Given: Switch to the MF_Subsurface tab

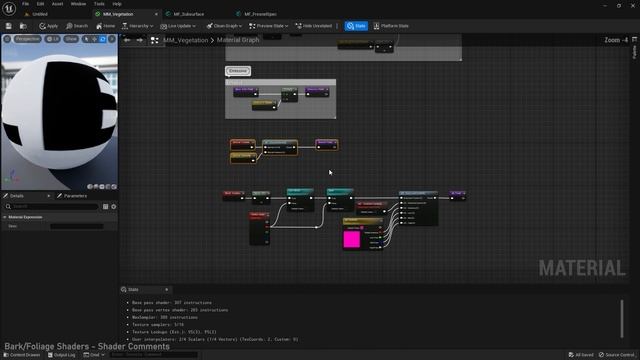Looking at the screenshot, I should point(189,14).
